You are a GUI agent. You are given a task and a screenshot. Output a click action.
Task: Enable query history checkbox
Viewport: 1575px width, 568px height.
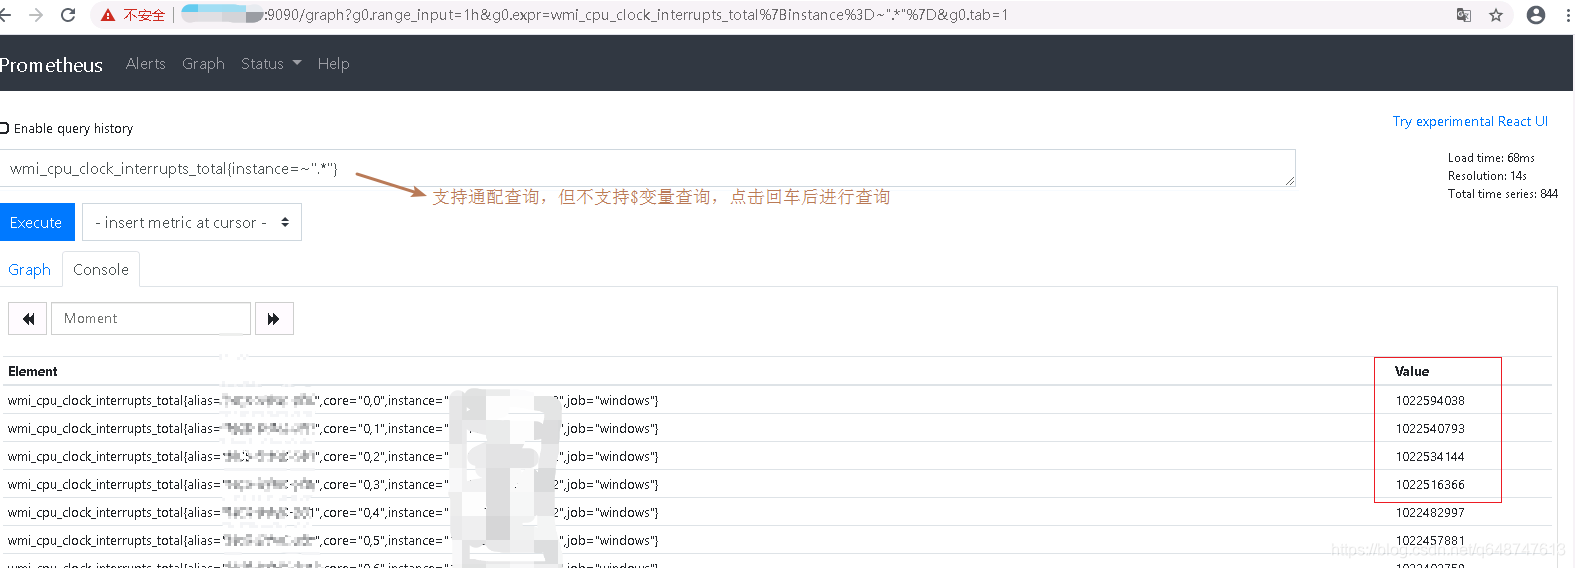coord(5,128)
